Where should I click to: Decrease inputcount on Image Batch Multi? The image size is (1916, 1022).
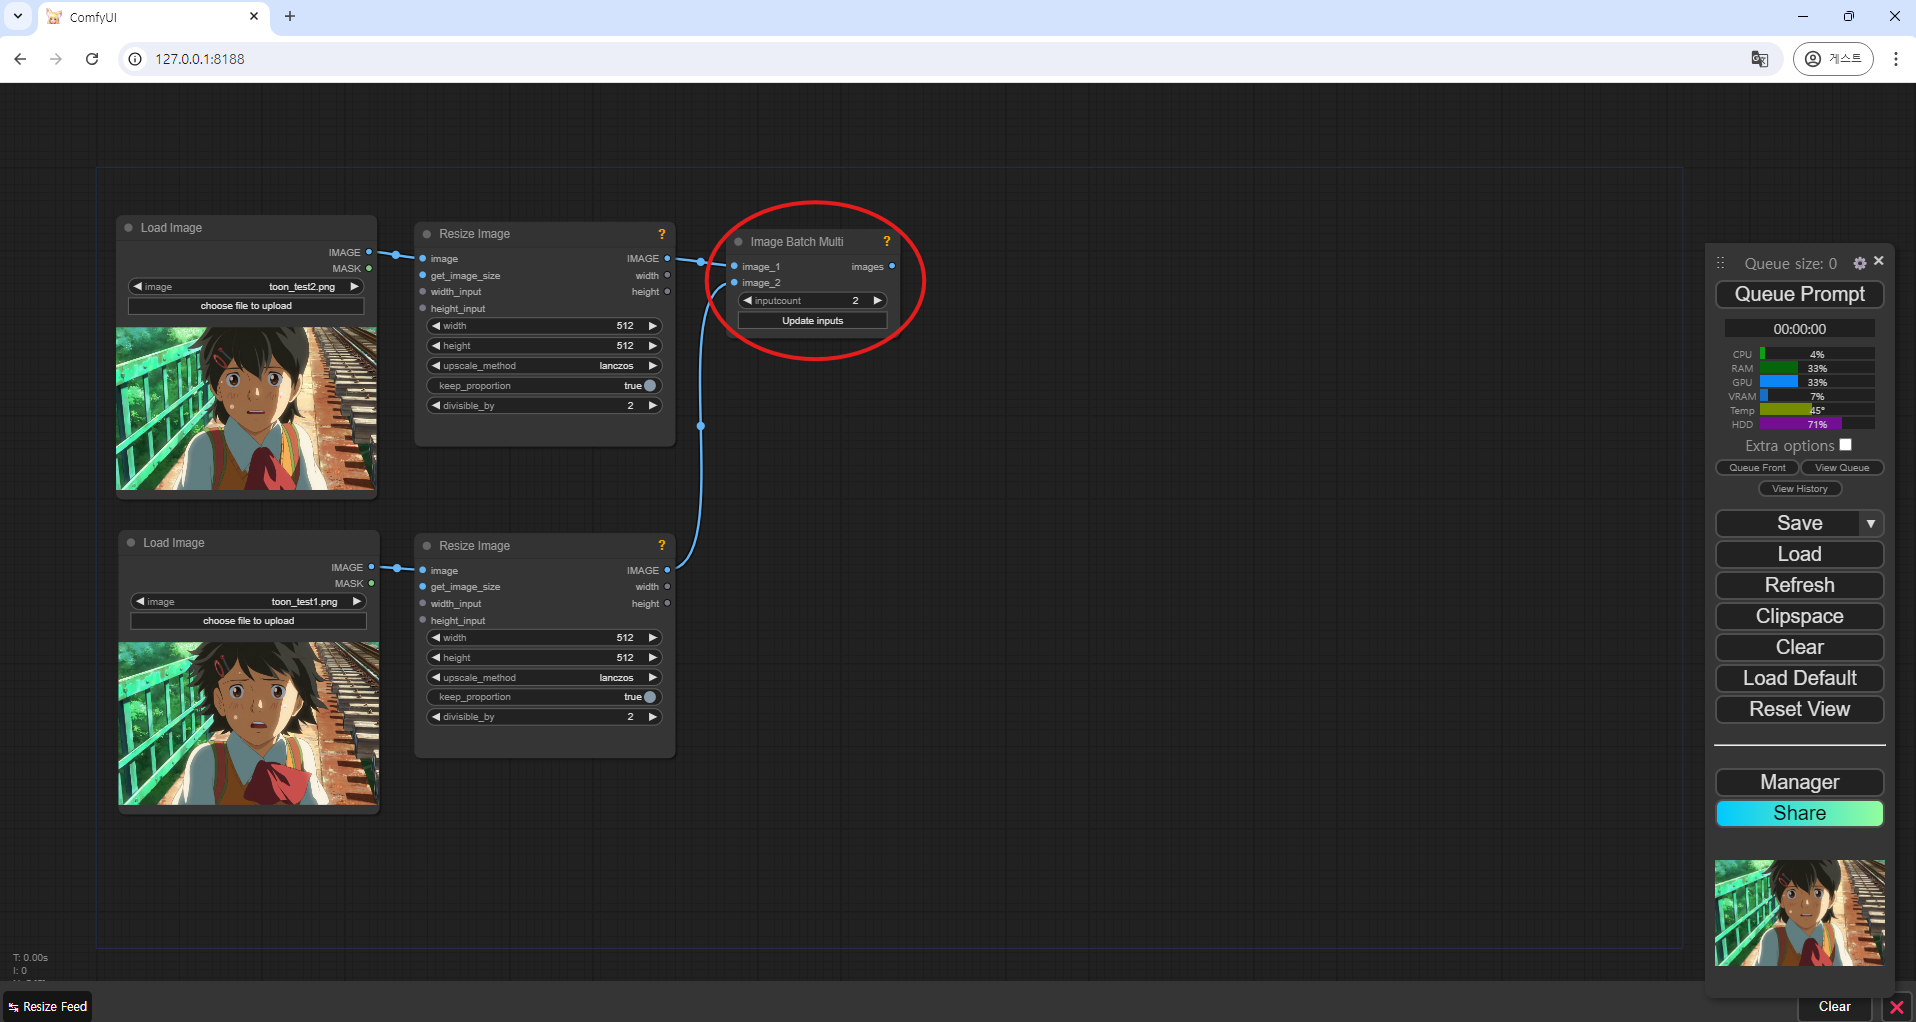pyautogui.click(x=747, y=301)
